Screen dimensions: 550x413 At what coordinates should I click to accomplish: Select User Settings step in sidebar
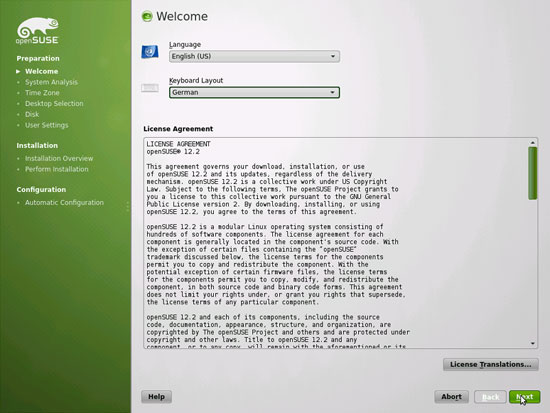point(47,125)
